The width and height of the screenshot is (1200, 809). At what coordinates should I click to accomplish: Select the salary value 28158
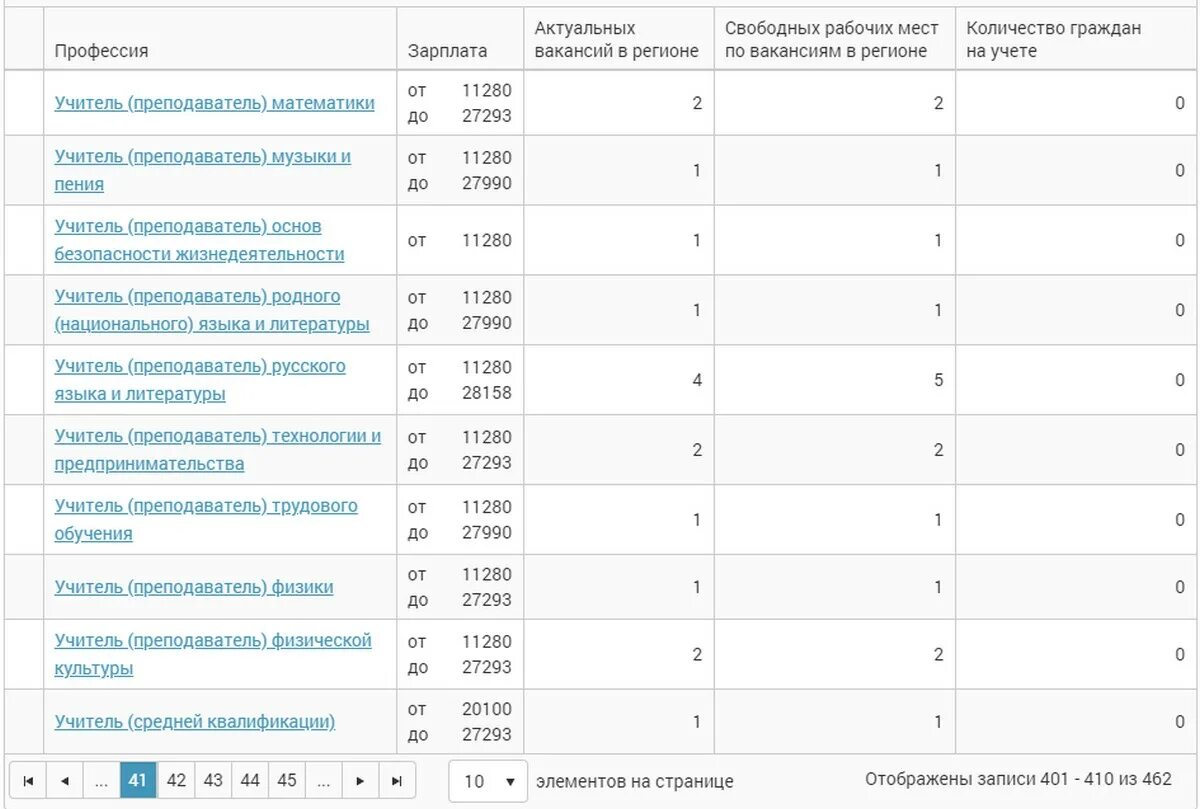[486, 393]
